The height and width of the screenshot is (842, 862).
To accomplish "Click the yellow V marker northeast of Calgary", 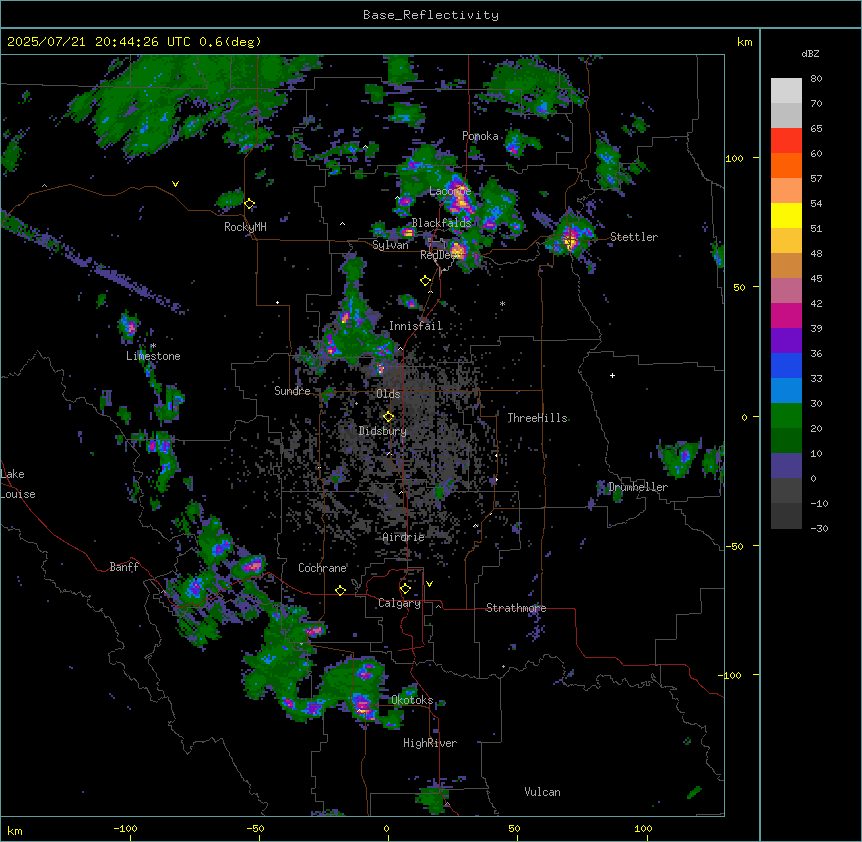I will [429, 584].
